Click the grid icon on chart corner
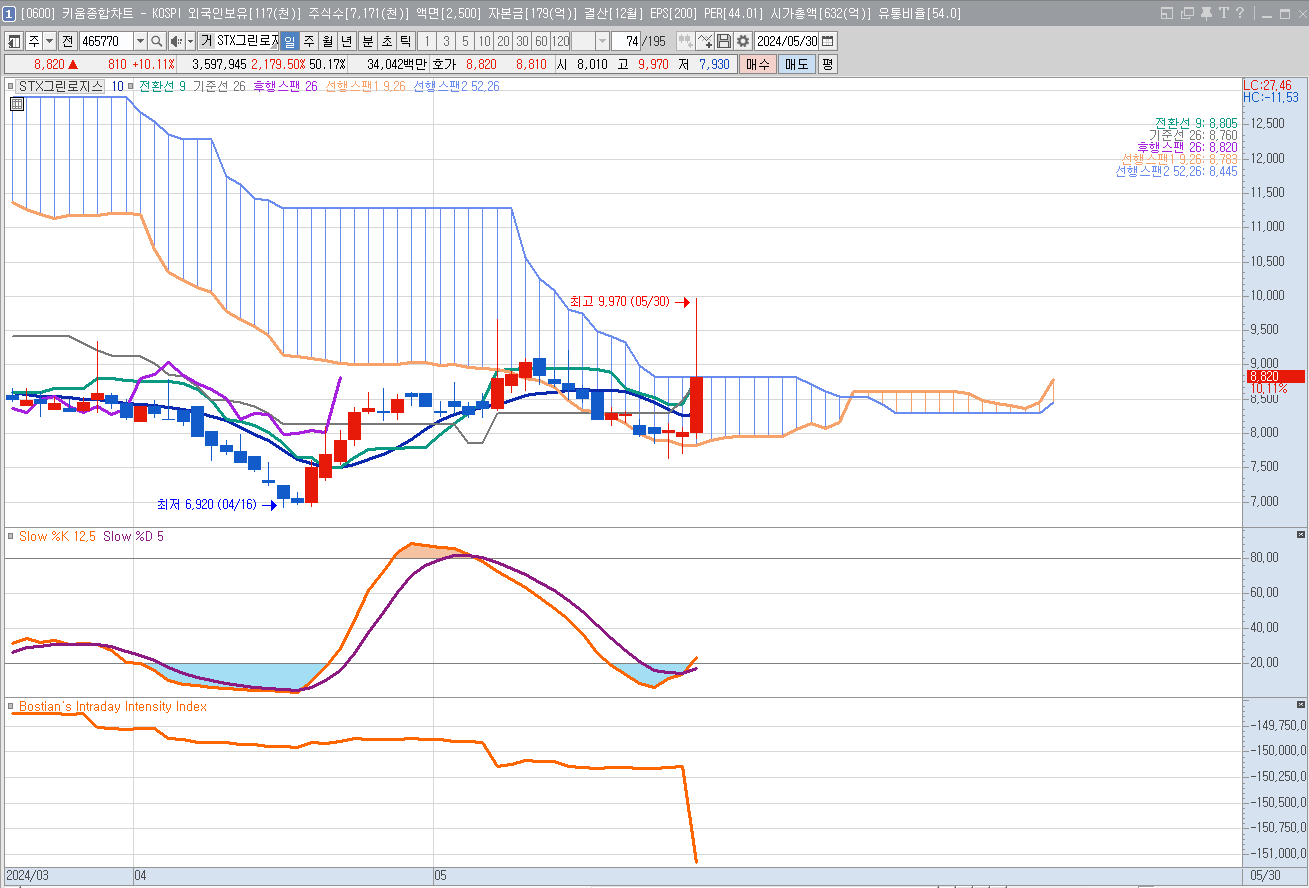The height and width of the screenshot is (888, 1309). tap(17, 103)
